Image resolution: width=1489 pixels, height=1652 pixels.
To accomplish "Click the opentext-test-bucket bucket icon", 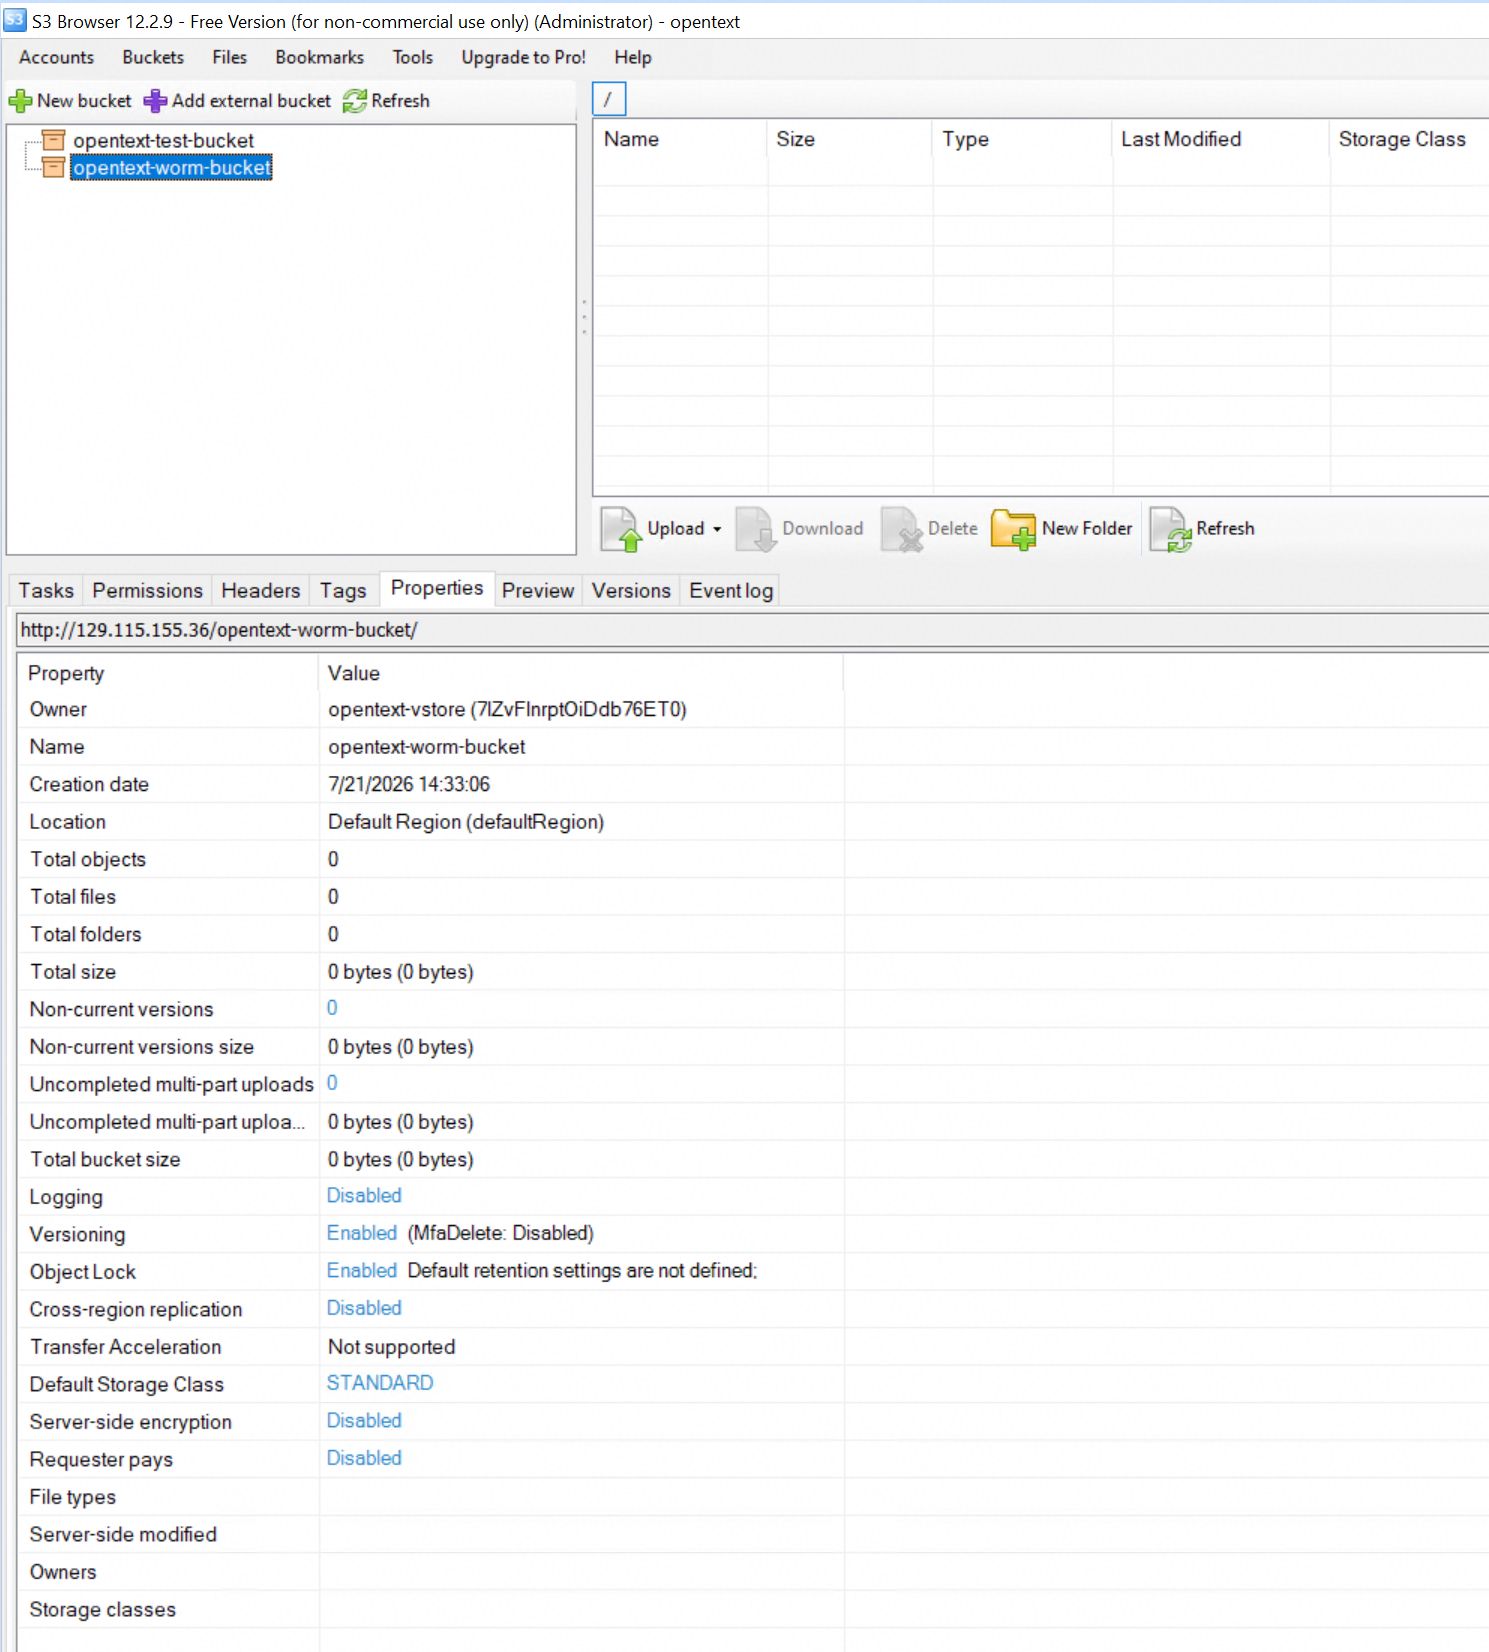I will [53, 140].
